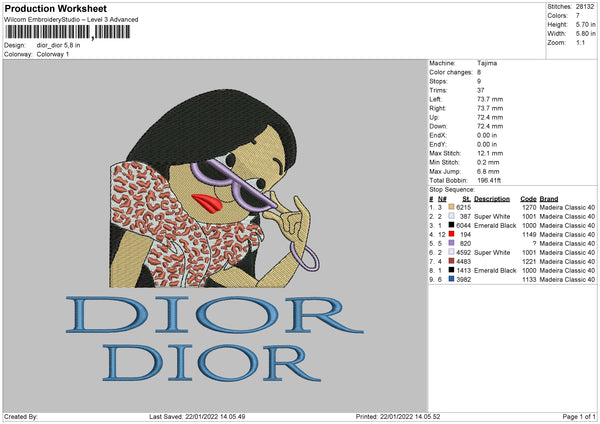Select the Color changes label
This screenshot has height=424, width=600.
tap(451, 72)
